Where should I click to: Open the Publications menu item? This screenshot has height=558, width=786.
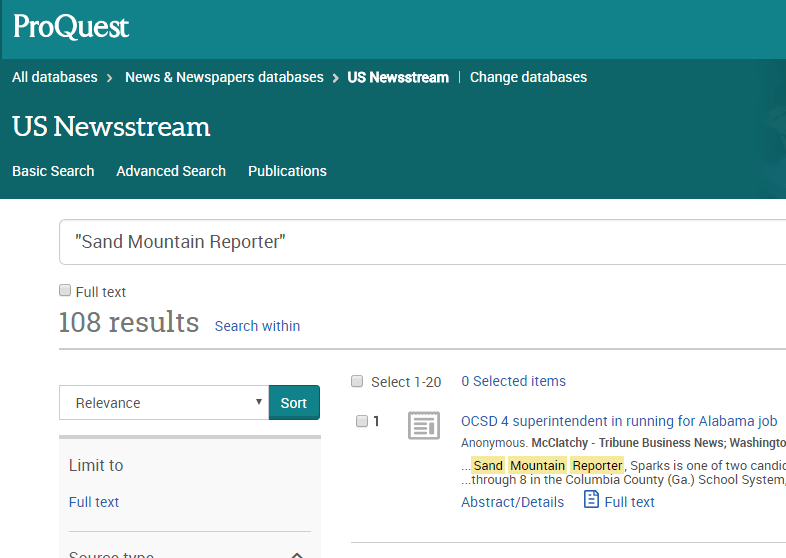287,171
